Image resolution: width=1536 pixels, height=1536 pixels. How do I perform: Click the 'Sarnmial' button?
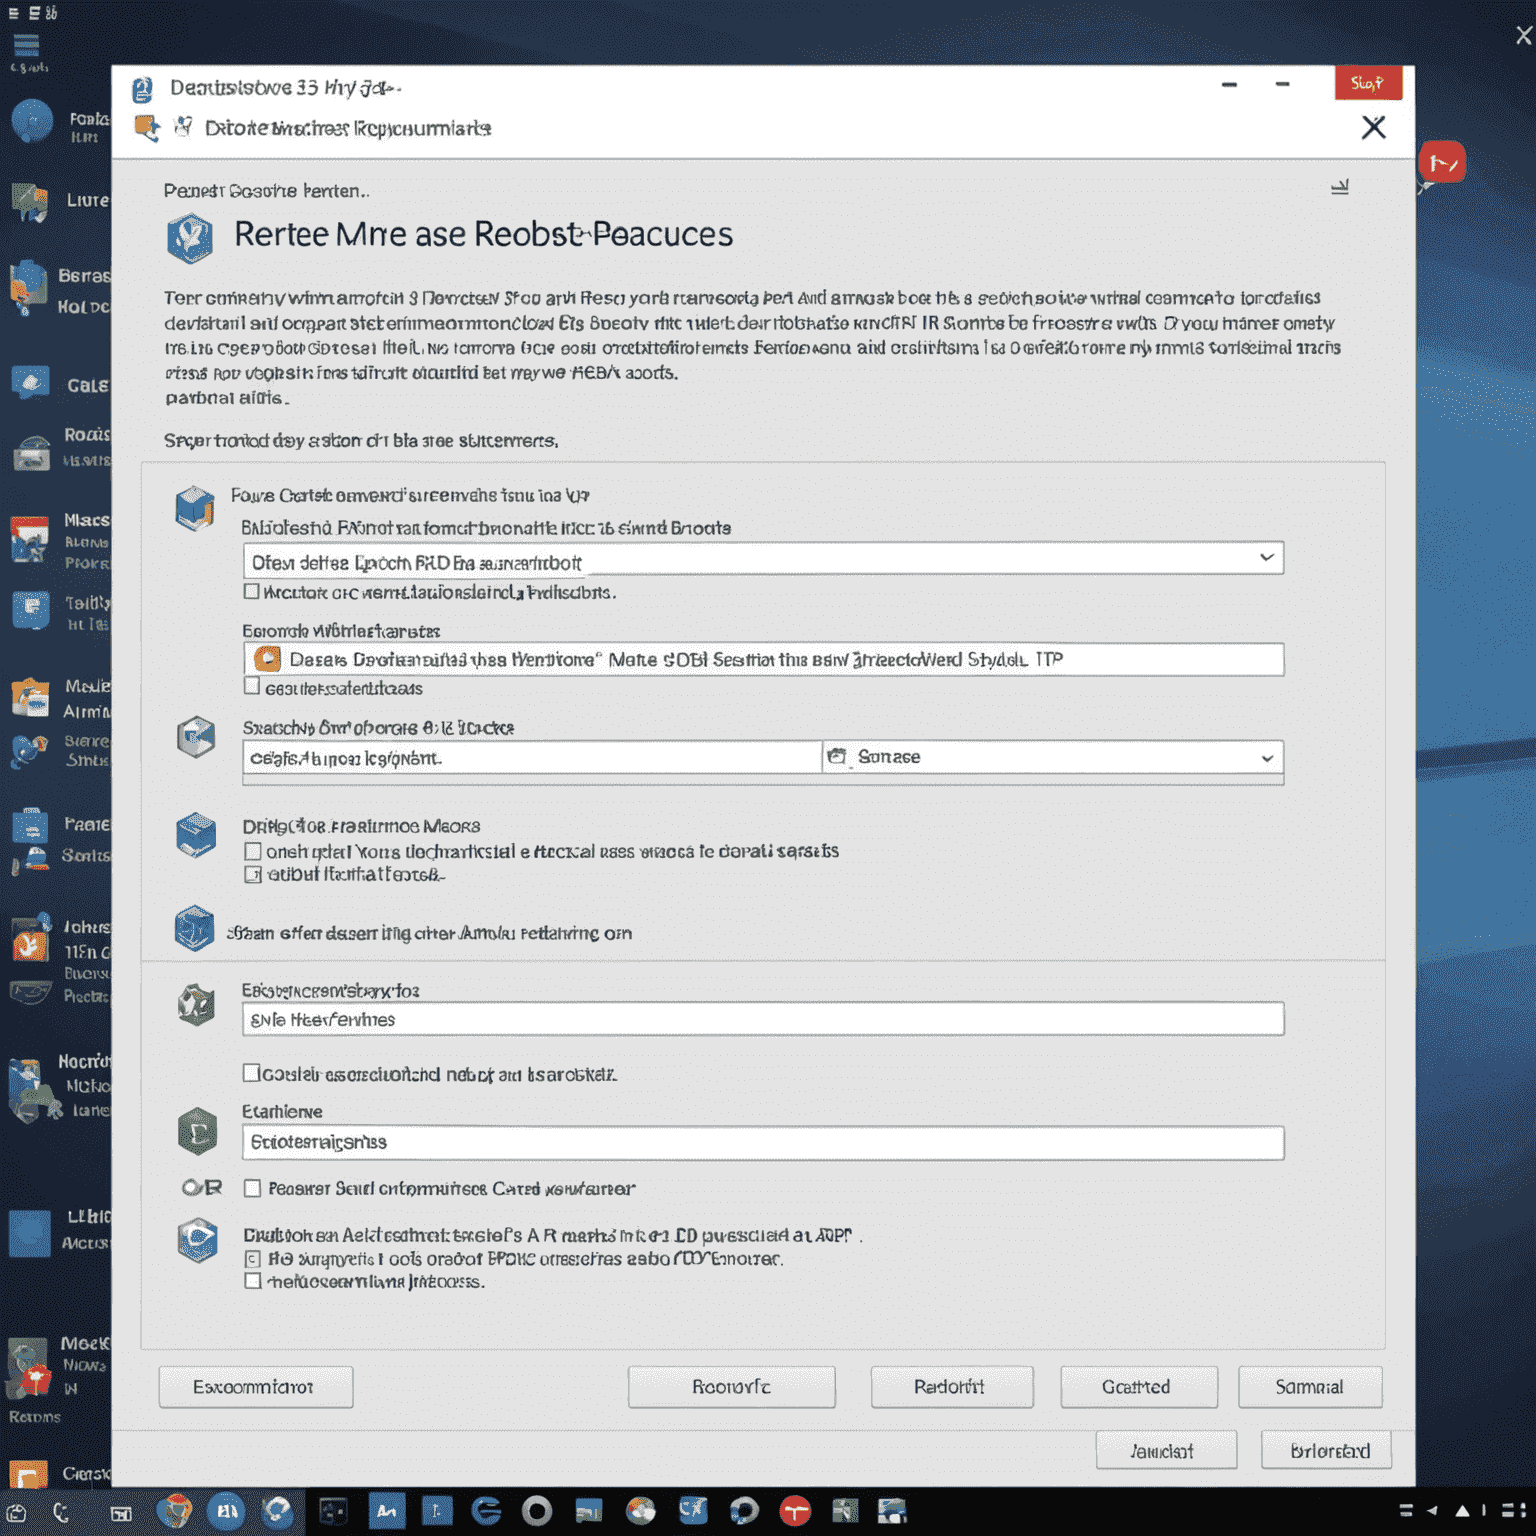click(1310, 1387)
